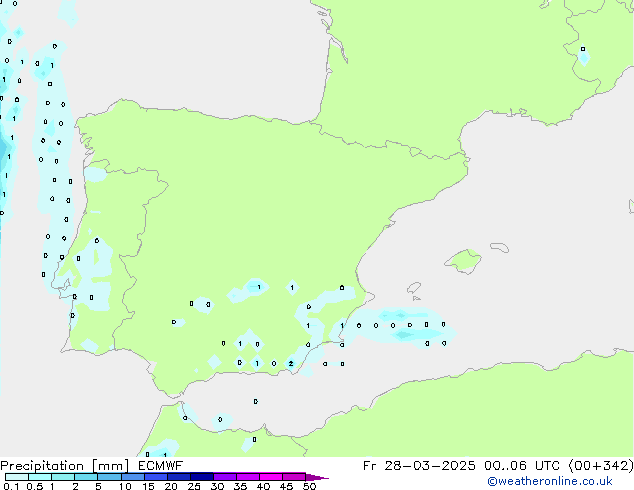Screen dimensions: 634x490
Task: Click the "Fr 28-03-2025" date text
Action: point(419,466)
